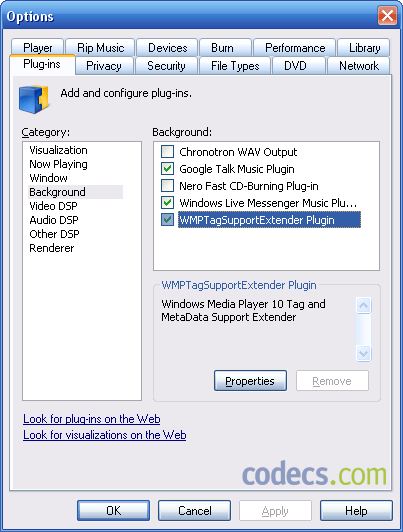Image resolution: width=403 pixels, height=532 pixels.
Task: Enable Chronotron WAV Output checkbox
Action: 167,152
